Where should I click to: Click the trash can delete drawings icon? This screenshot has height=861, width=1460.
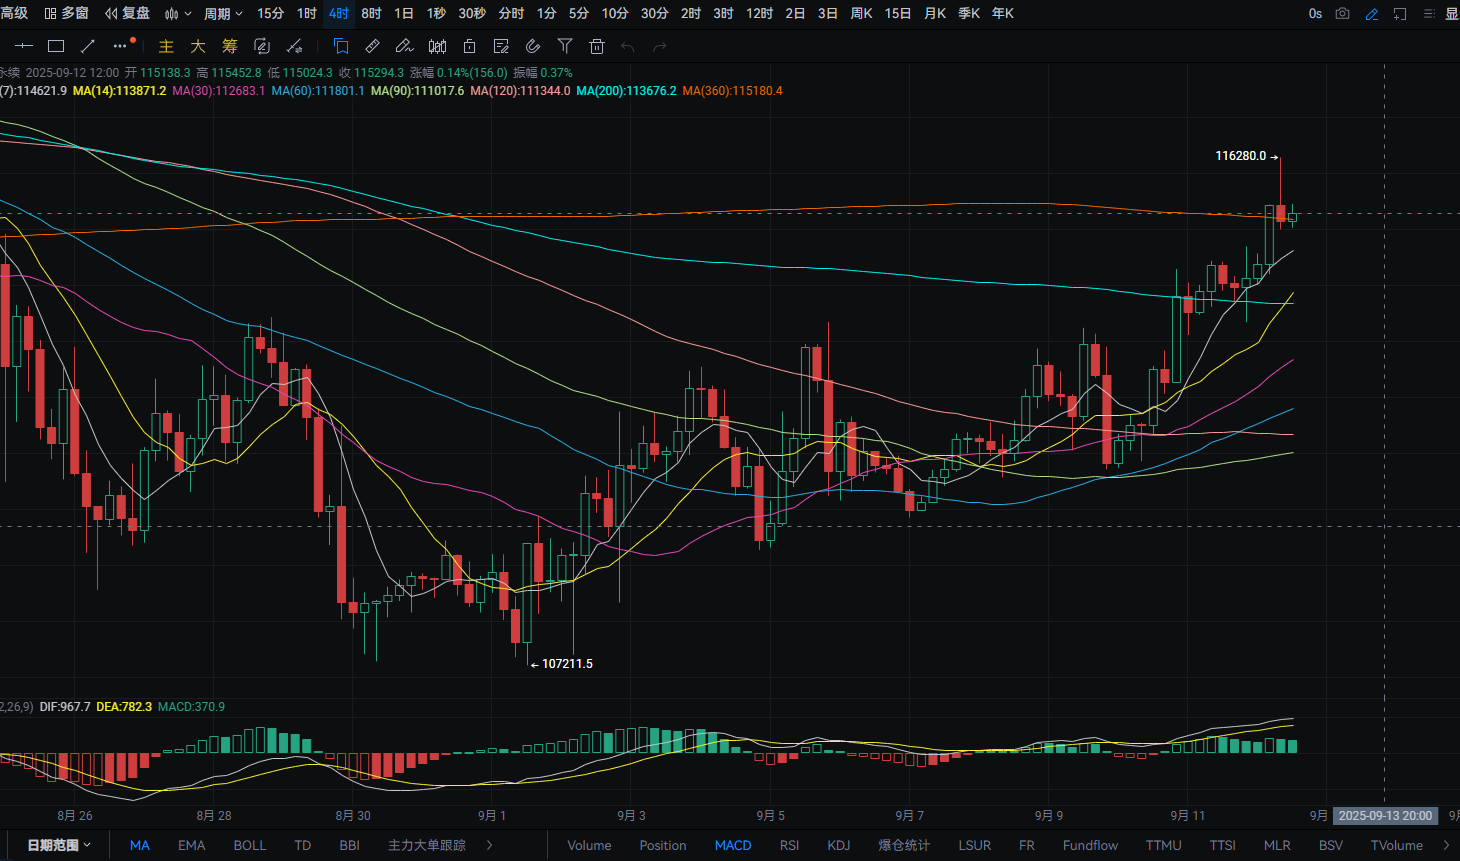click(x=597, y=46)
